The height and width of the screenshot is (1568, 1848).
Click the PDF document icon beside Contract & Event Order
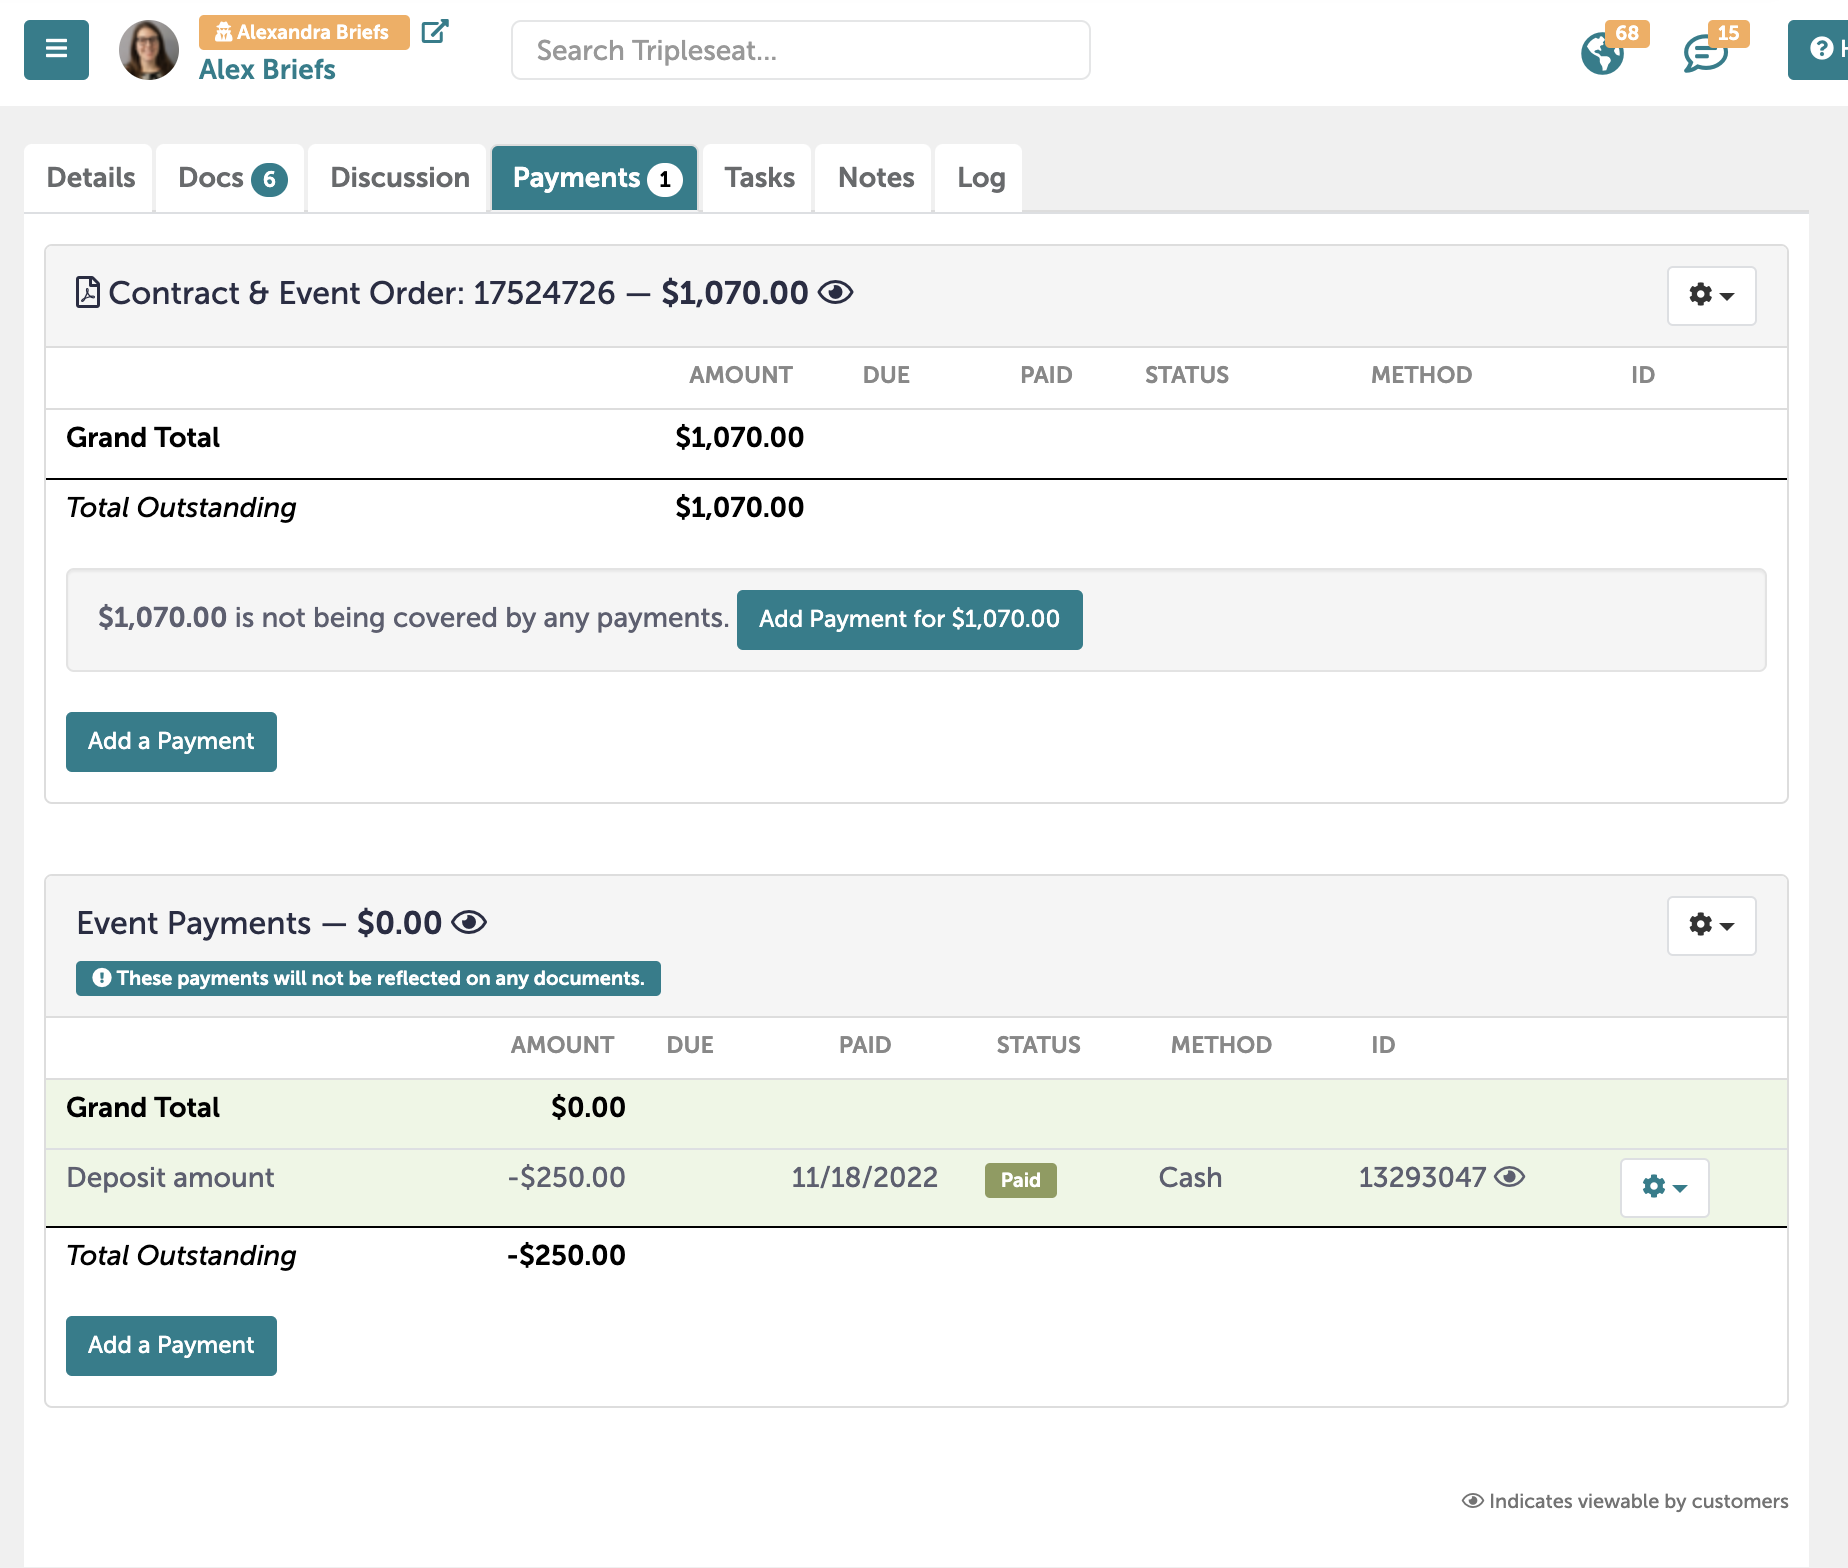point(87,291)
